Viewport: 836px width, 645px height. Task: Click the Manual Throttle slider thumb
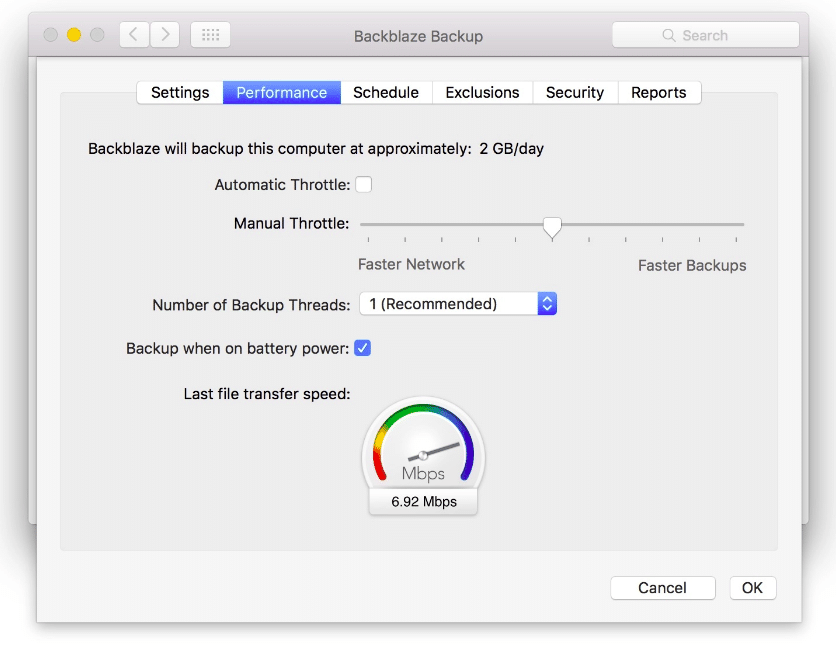(x=552, y=227)
